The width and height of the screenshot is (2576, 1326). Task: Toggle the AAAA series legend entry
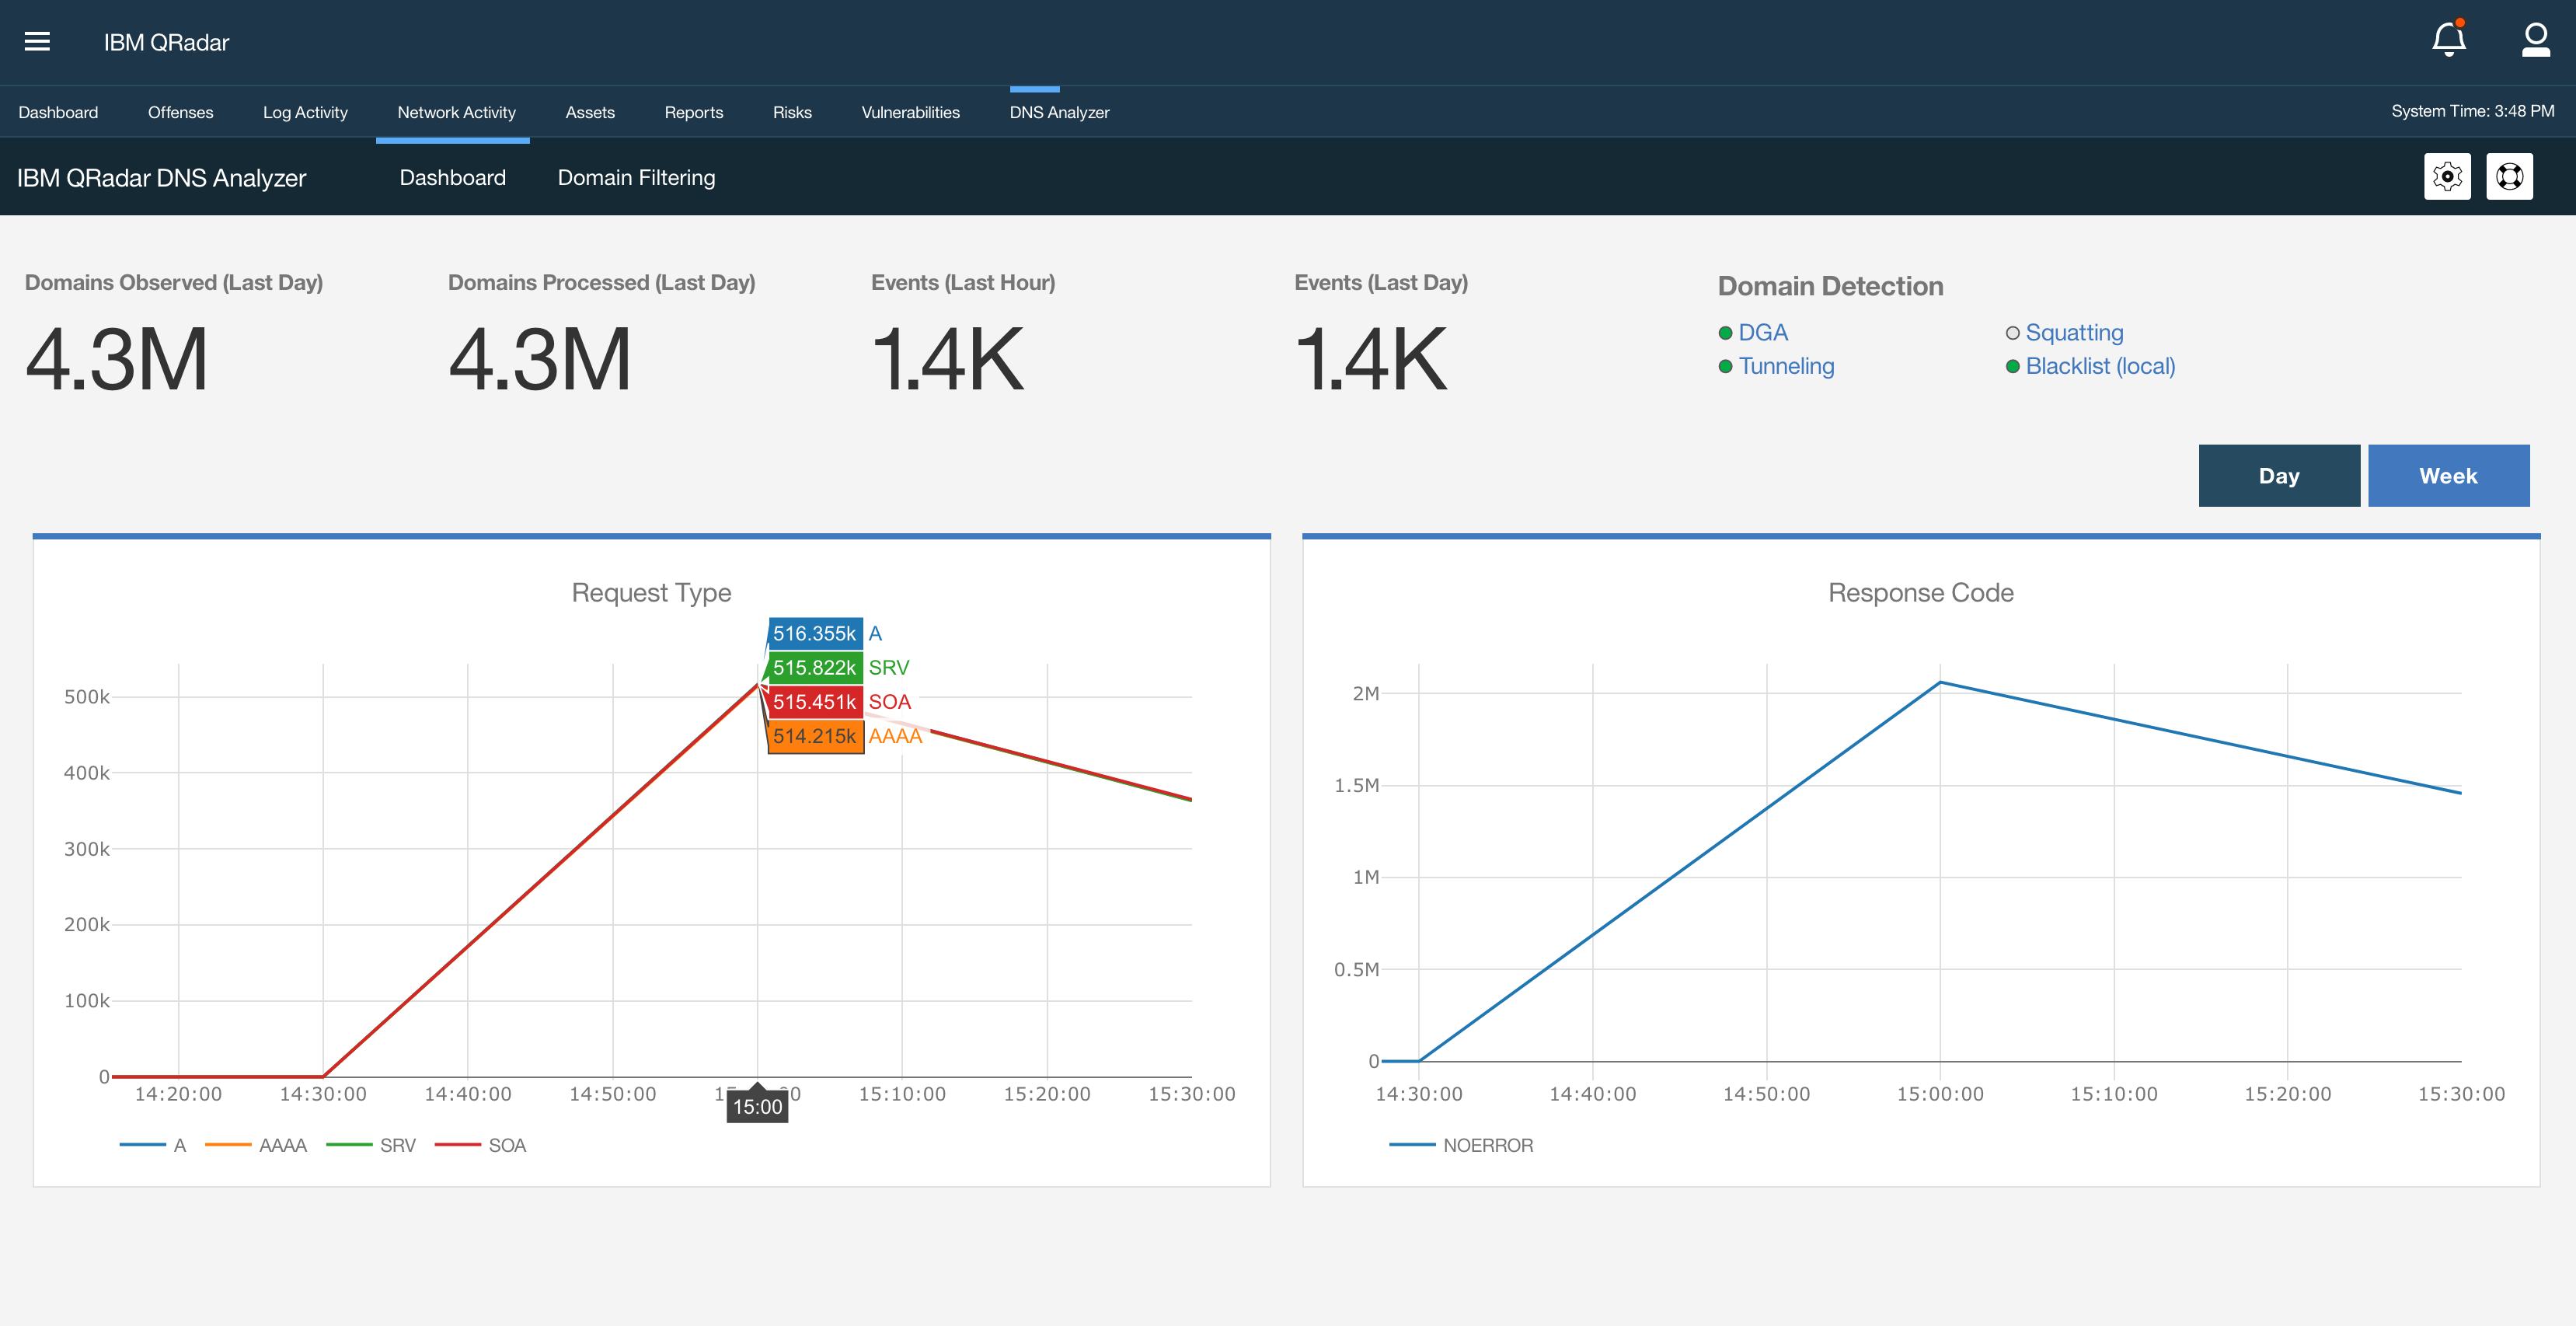pos(256,1145)
